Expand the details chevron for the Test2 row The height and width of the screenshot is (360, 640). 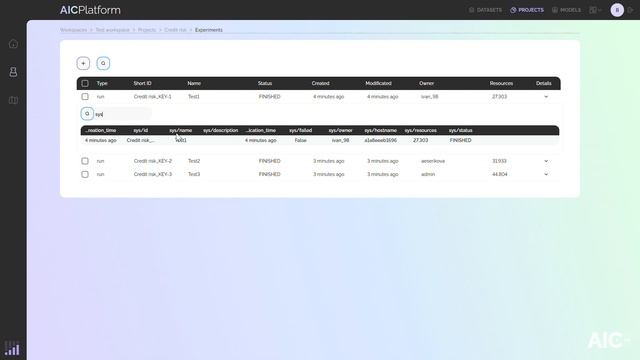point(546,161)
